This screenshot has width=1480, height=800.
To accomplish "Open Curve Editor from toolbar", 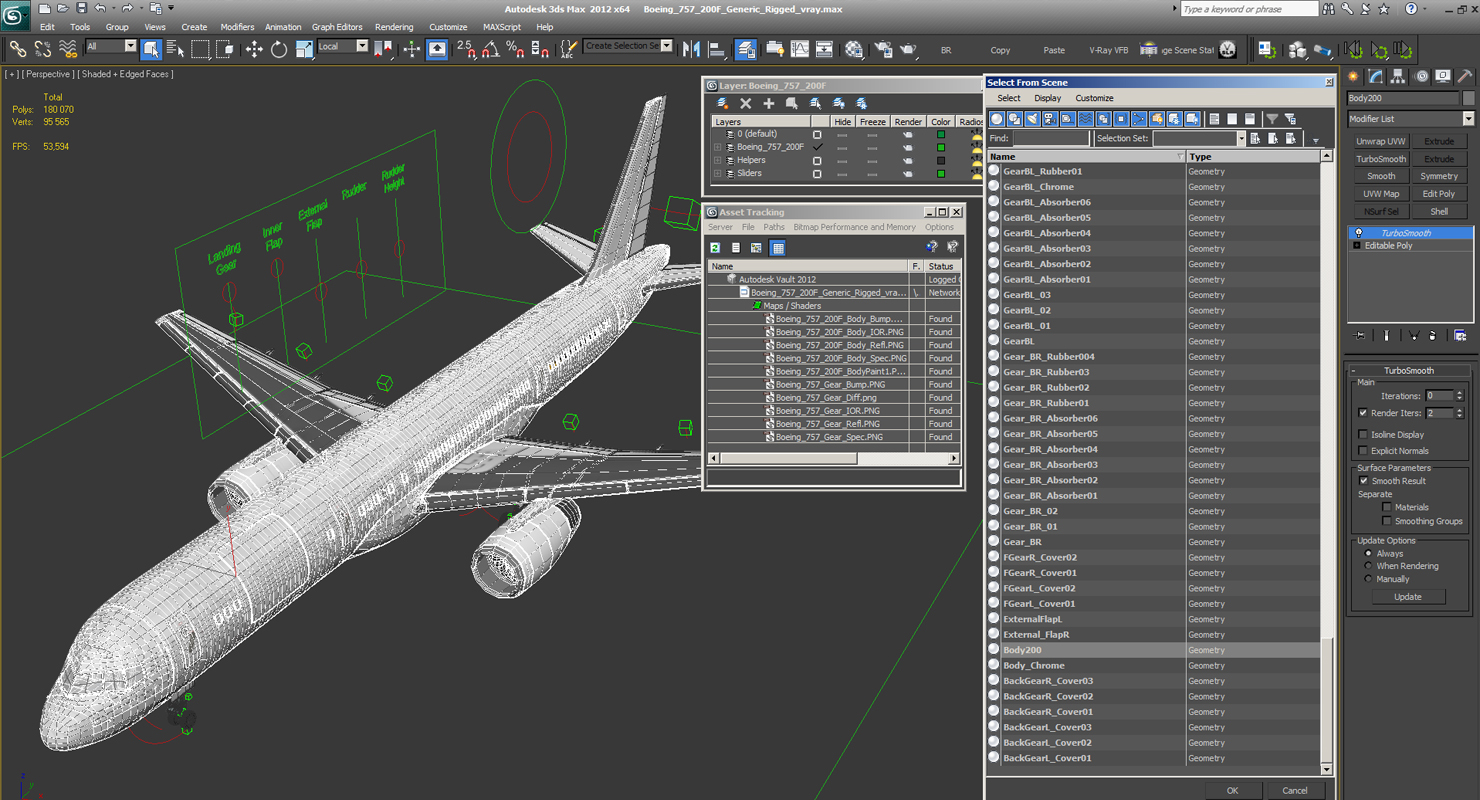I will tap(800, 48).
